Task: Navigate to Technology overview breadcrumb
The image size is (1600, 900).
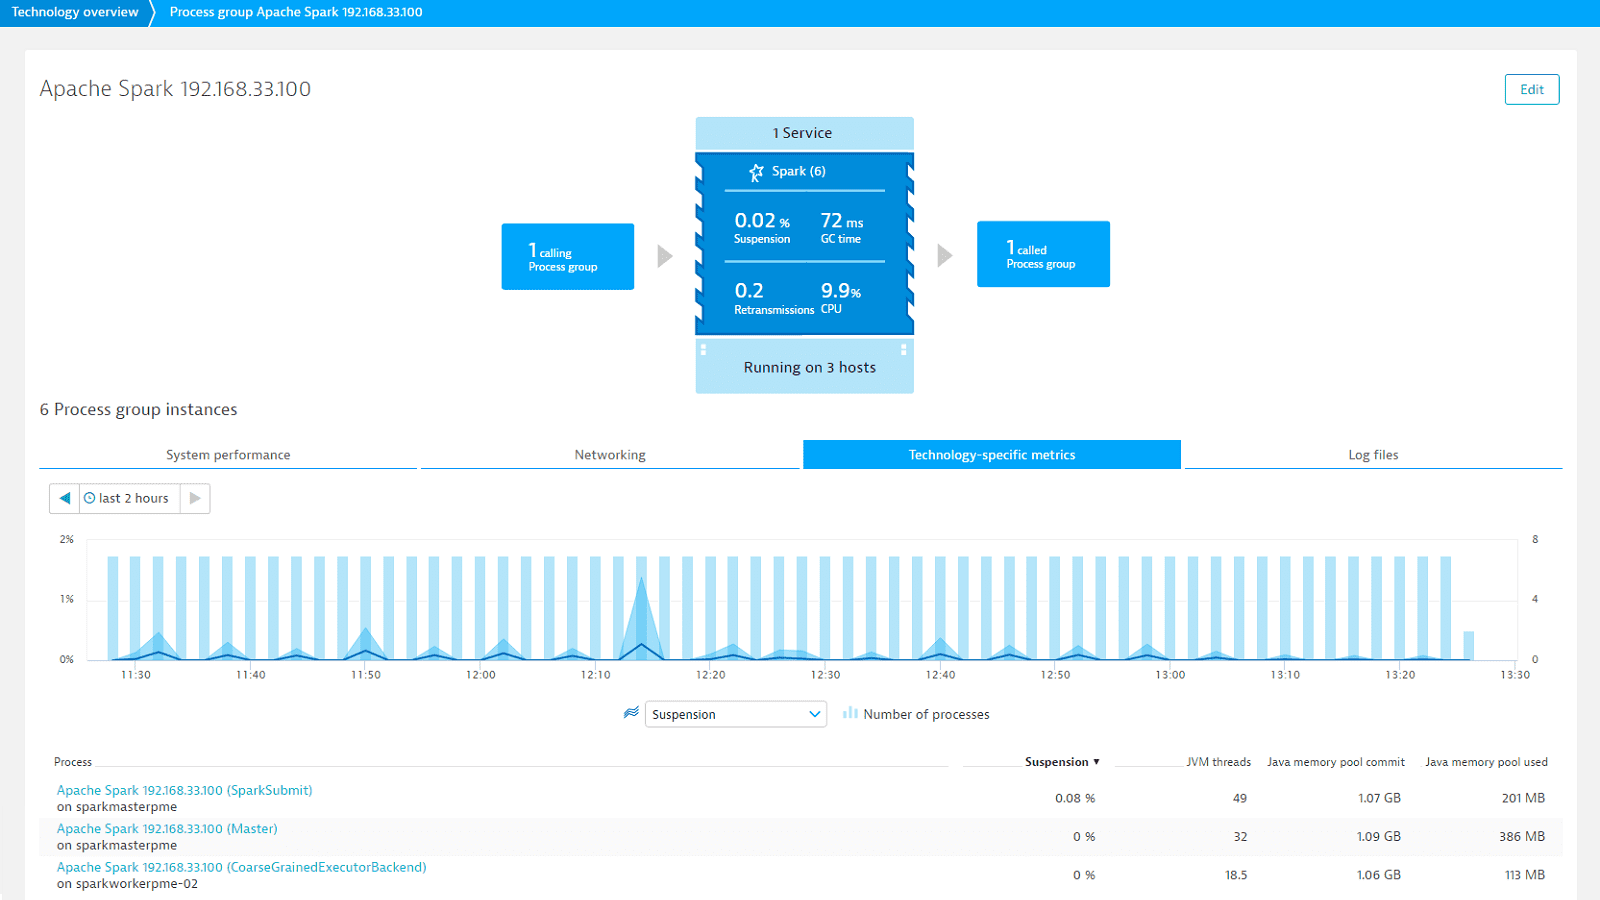Action: pos(75,12)
